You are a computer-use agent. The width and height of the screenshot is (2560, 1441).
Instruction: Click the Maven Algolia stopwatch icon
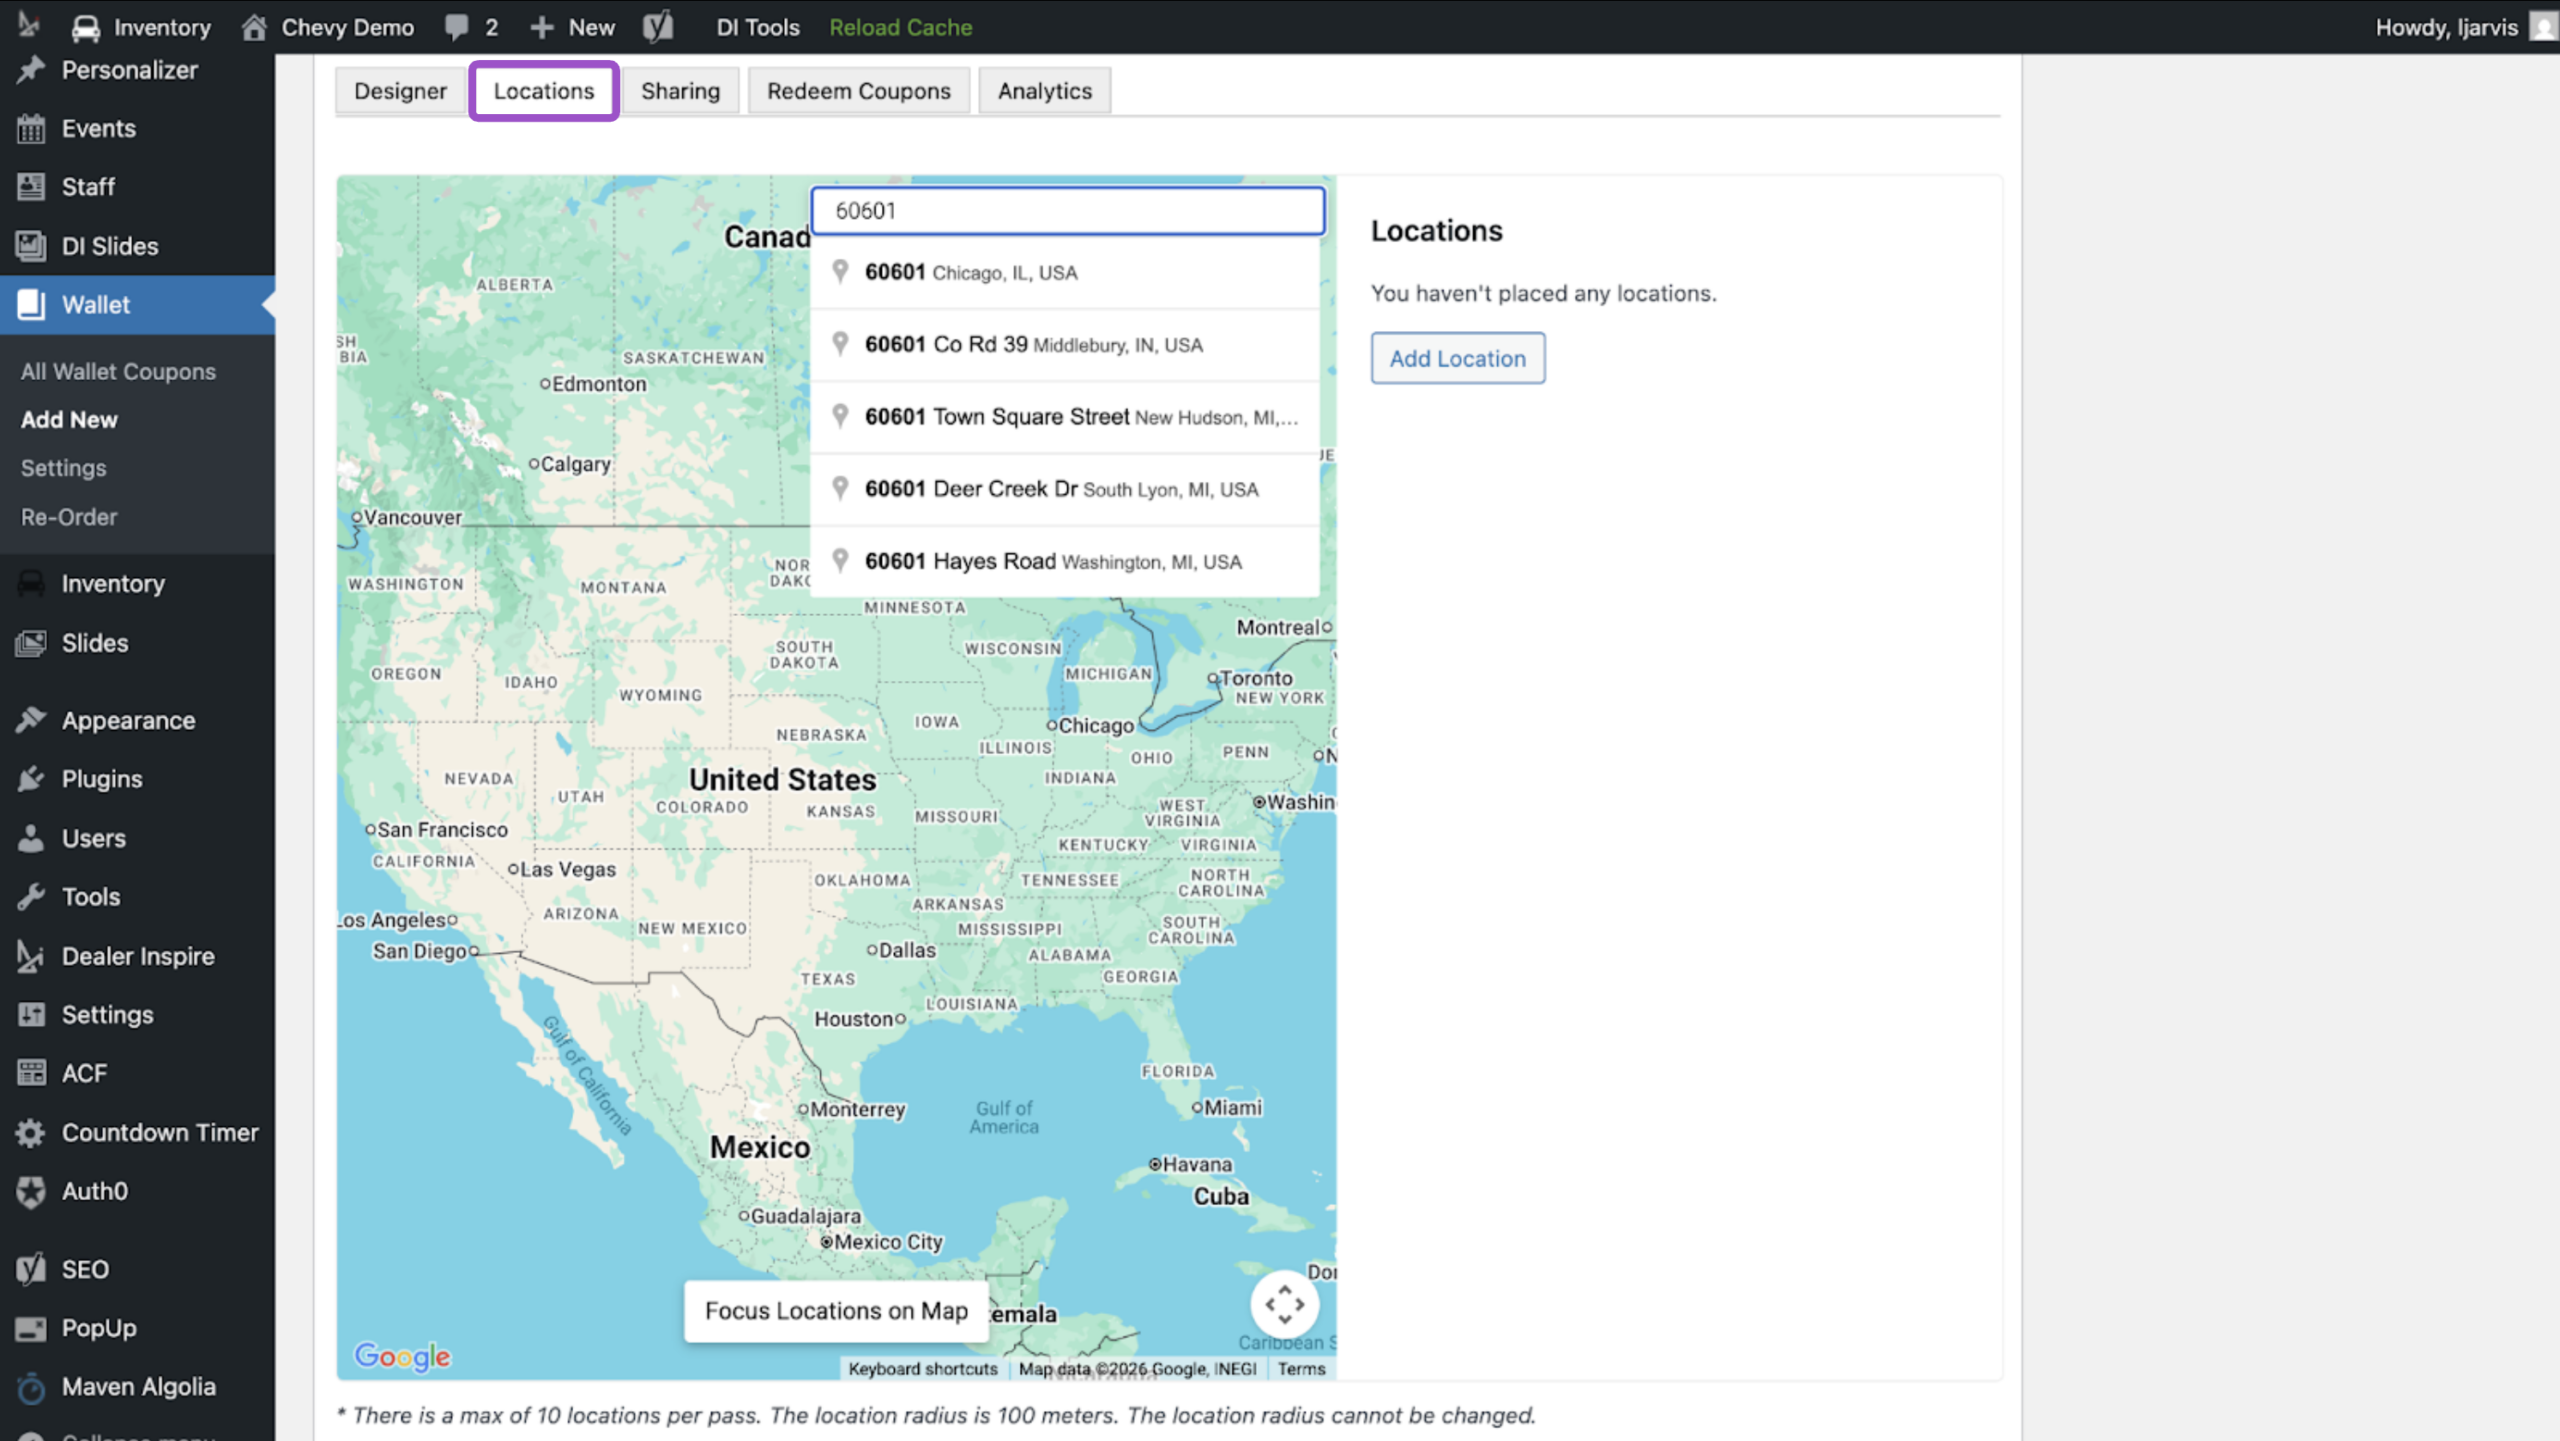tap(31, 1387)
